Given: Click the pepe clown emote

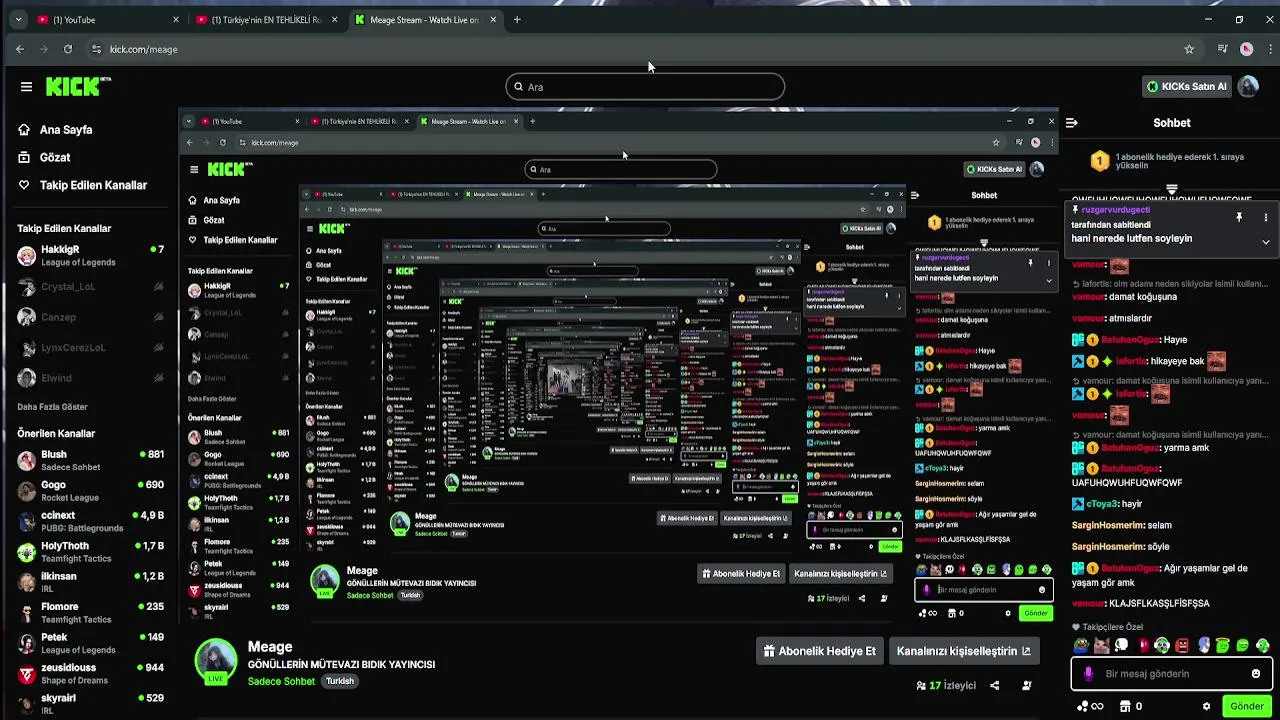Looking at the screenshot, I should pos(1081,646).
